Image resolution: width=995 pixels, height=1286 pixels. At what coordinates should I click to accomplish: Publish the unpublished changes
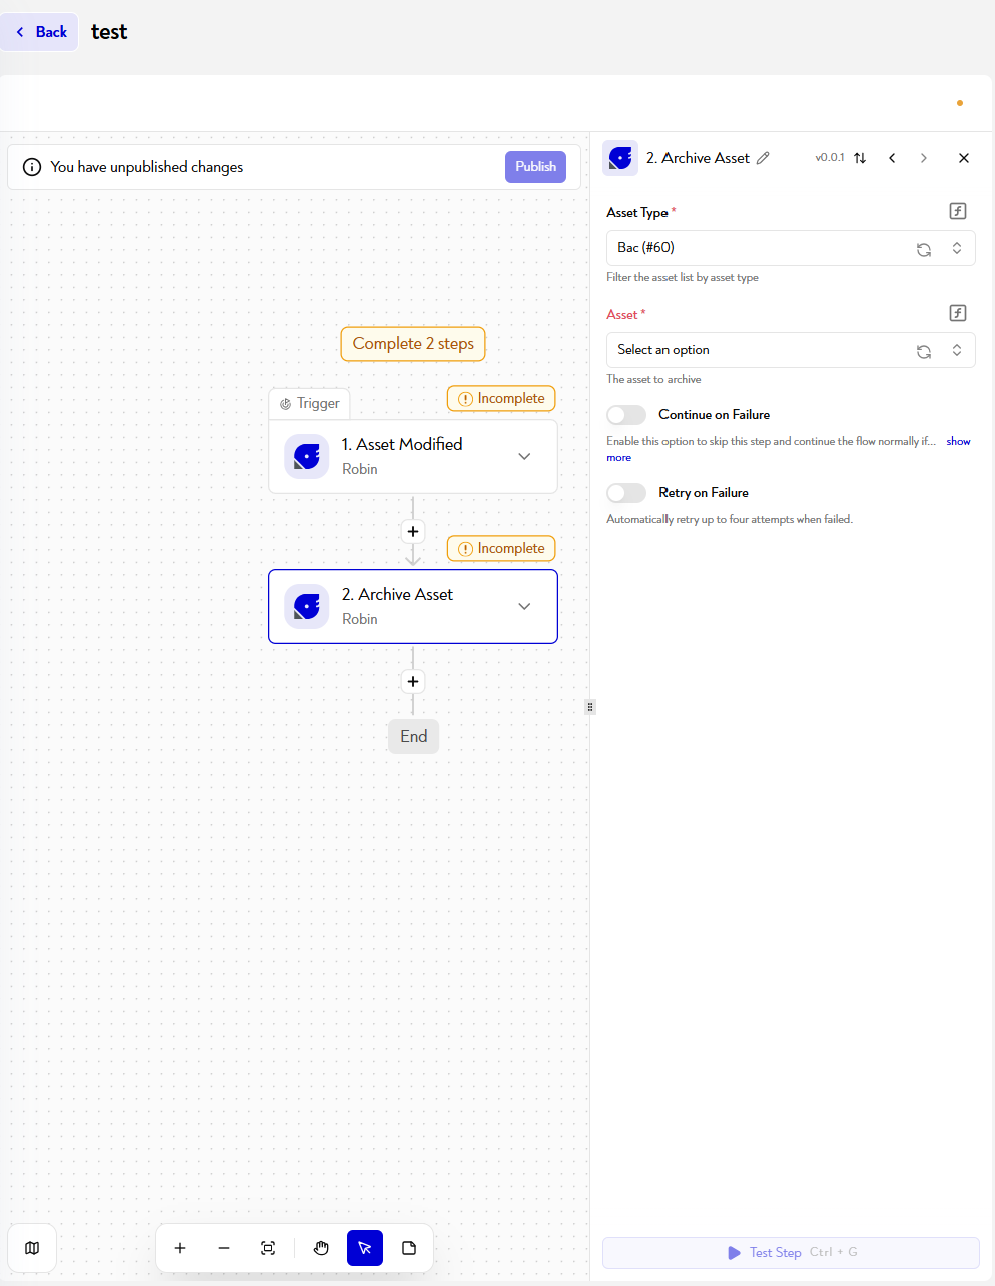535,167
